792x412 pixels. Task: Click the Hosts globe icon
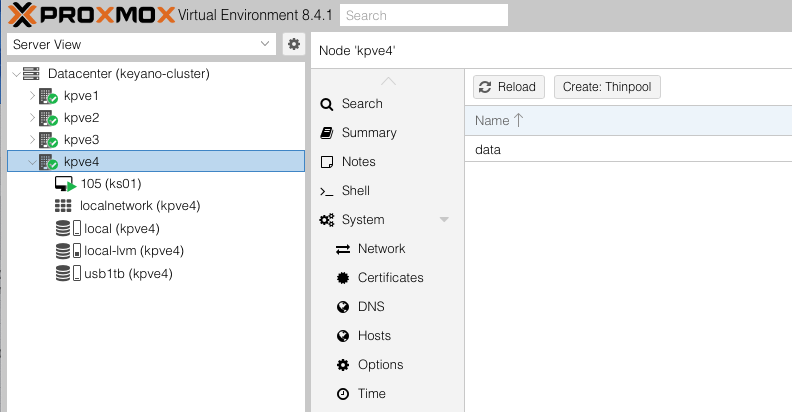click(343, 336)
